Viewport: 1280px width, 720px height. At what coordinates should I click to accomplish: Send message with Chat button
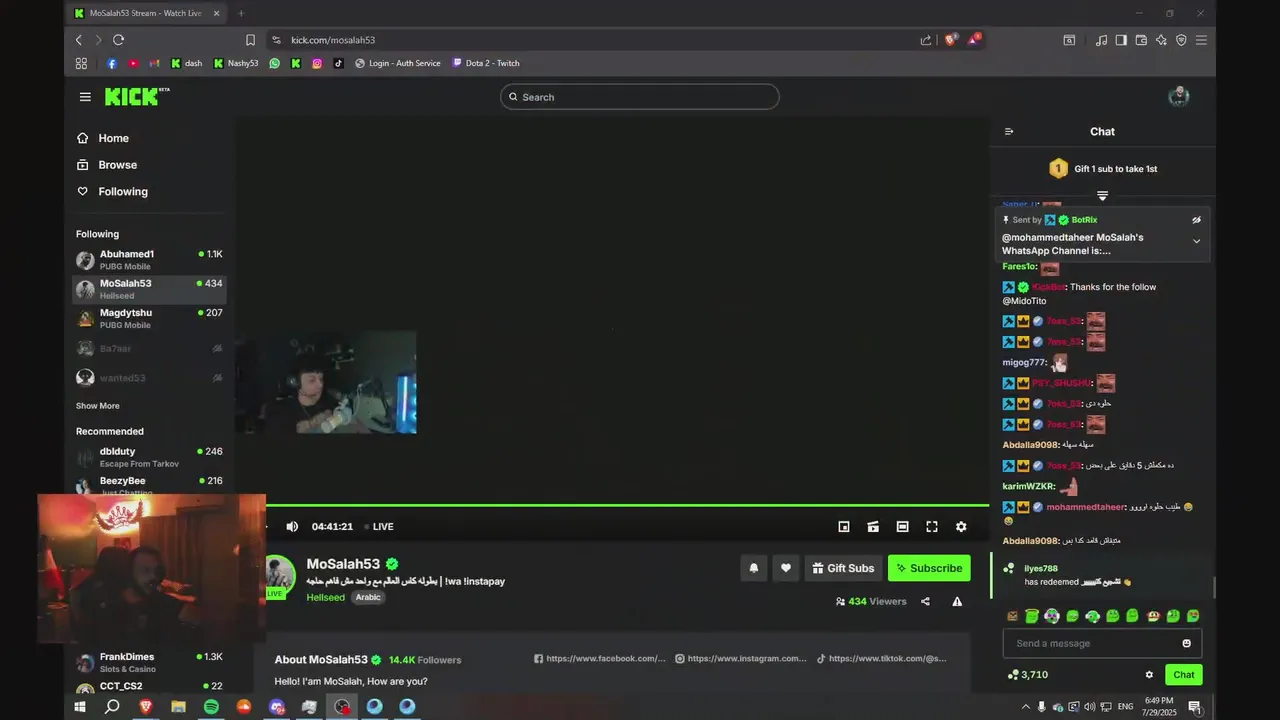coord(1184,675)
